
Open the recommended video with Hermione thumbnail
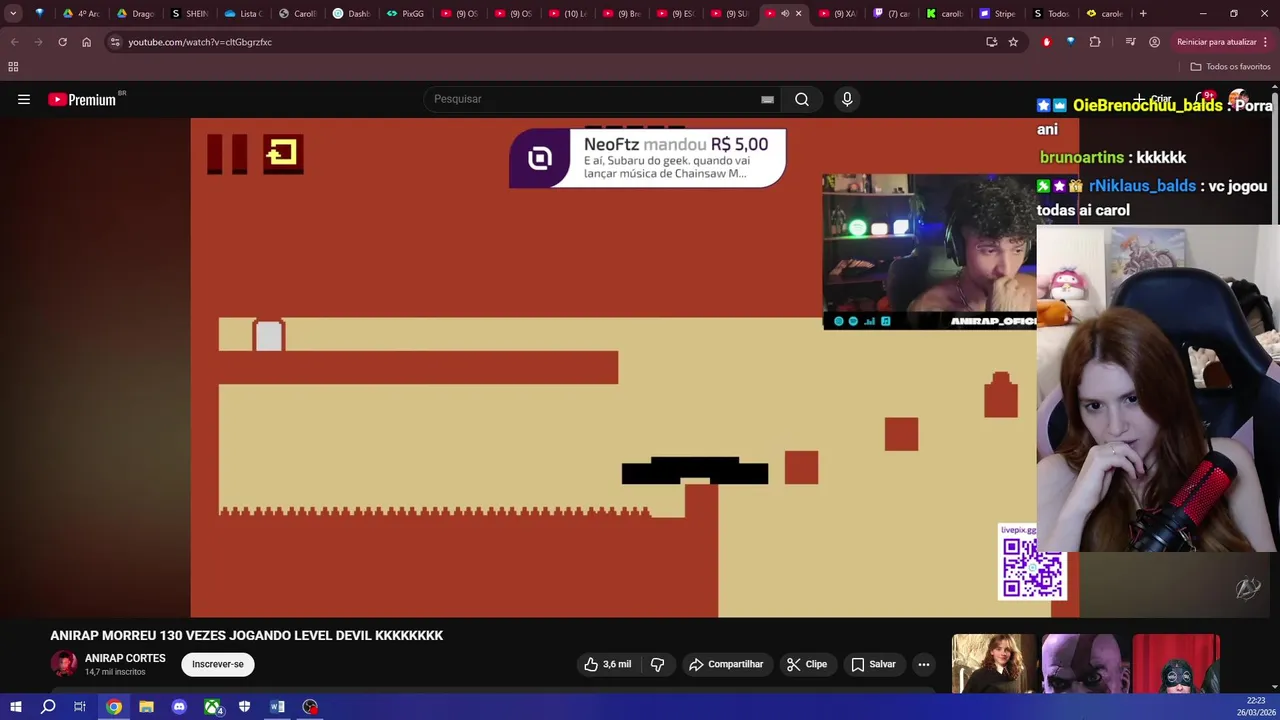[994, 663]
